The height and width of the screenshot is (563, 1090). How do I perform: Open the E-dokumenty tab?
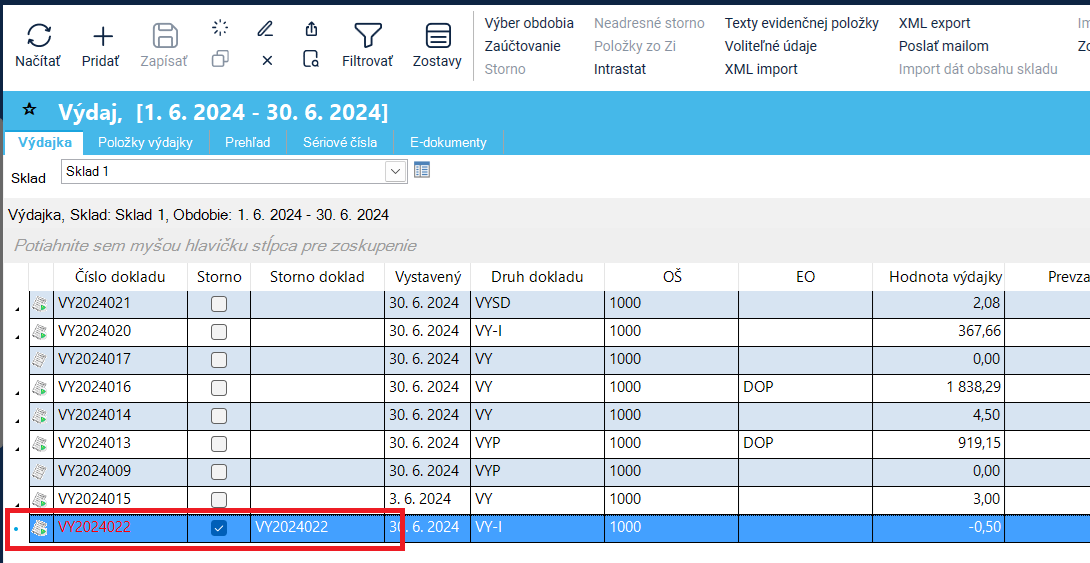click(448, 142)
